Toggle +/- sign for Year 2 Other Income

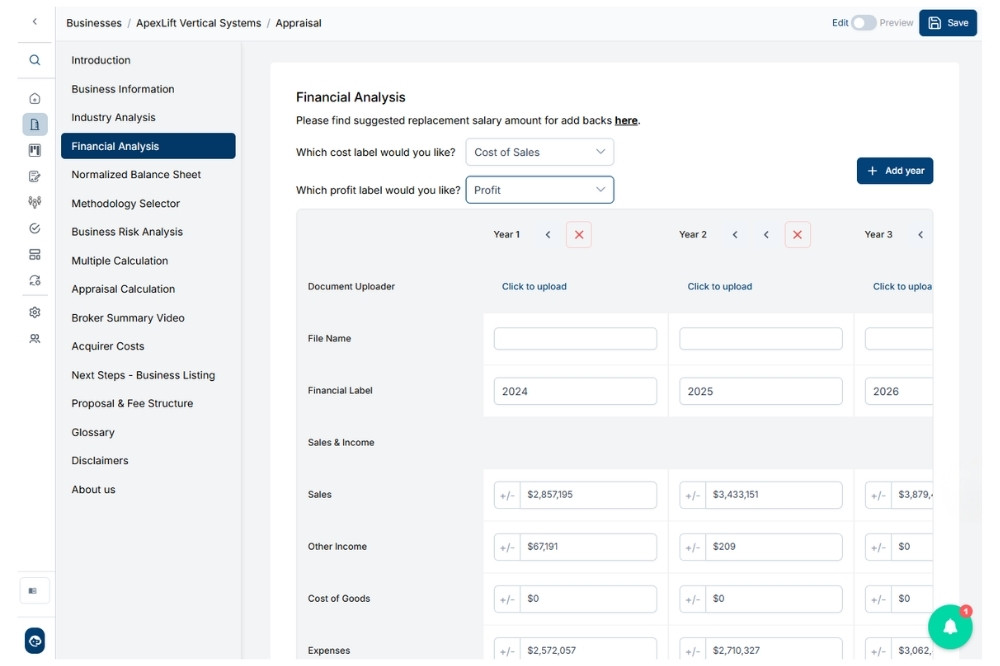pyautogui.click(x=693, y=547)
